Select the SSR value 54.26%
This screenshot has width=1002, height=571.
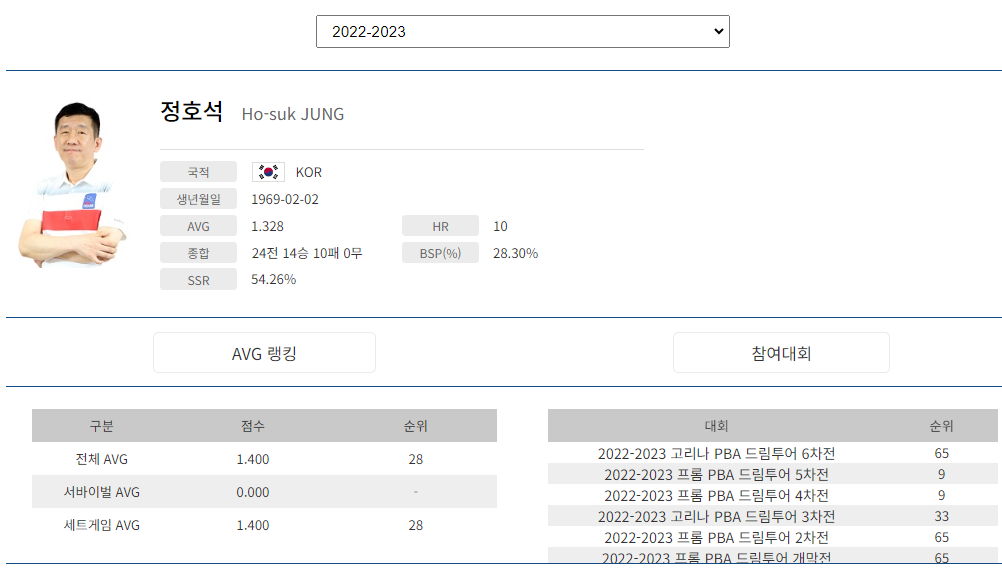click(x=274, y=279)
